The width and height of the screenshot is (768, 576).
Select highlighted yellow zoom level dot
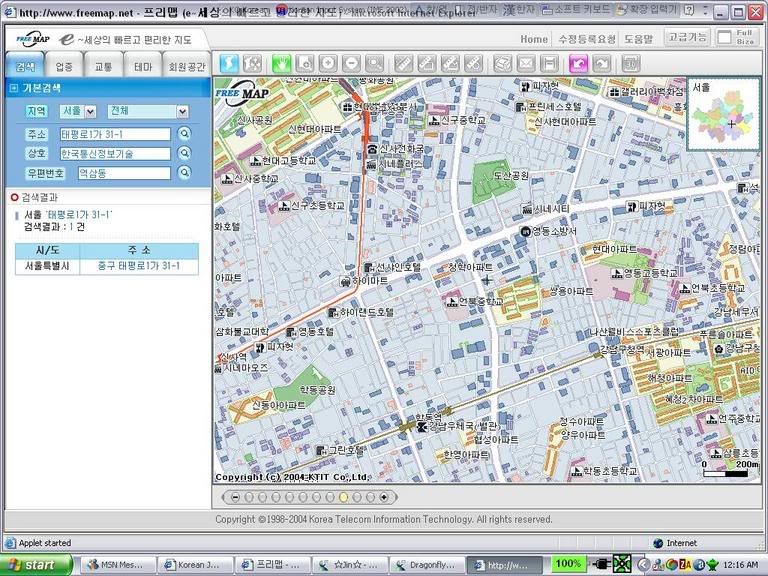click(x=343, y=497)
